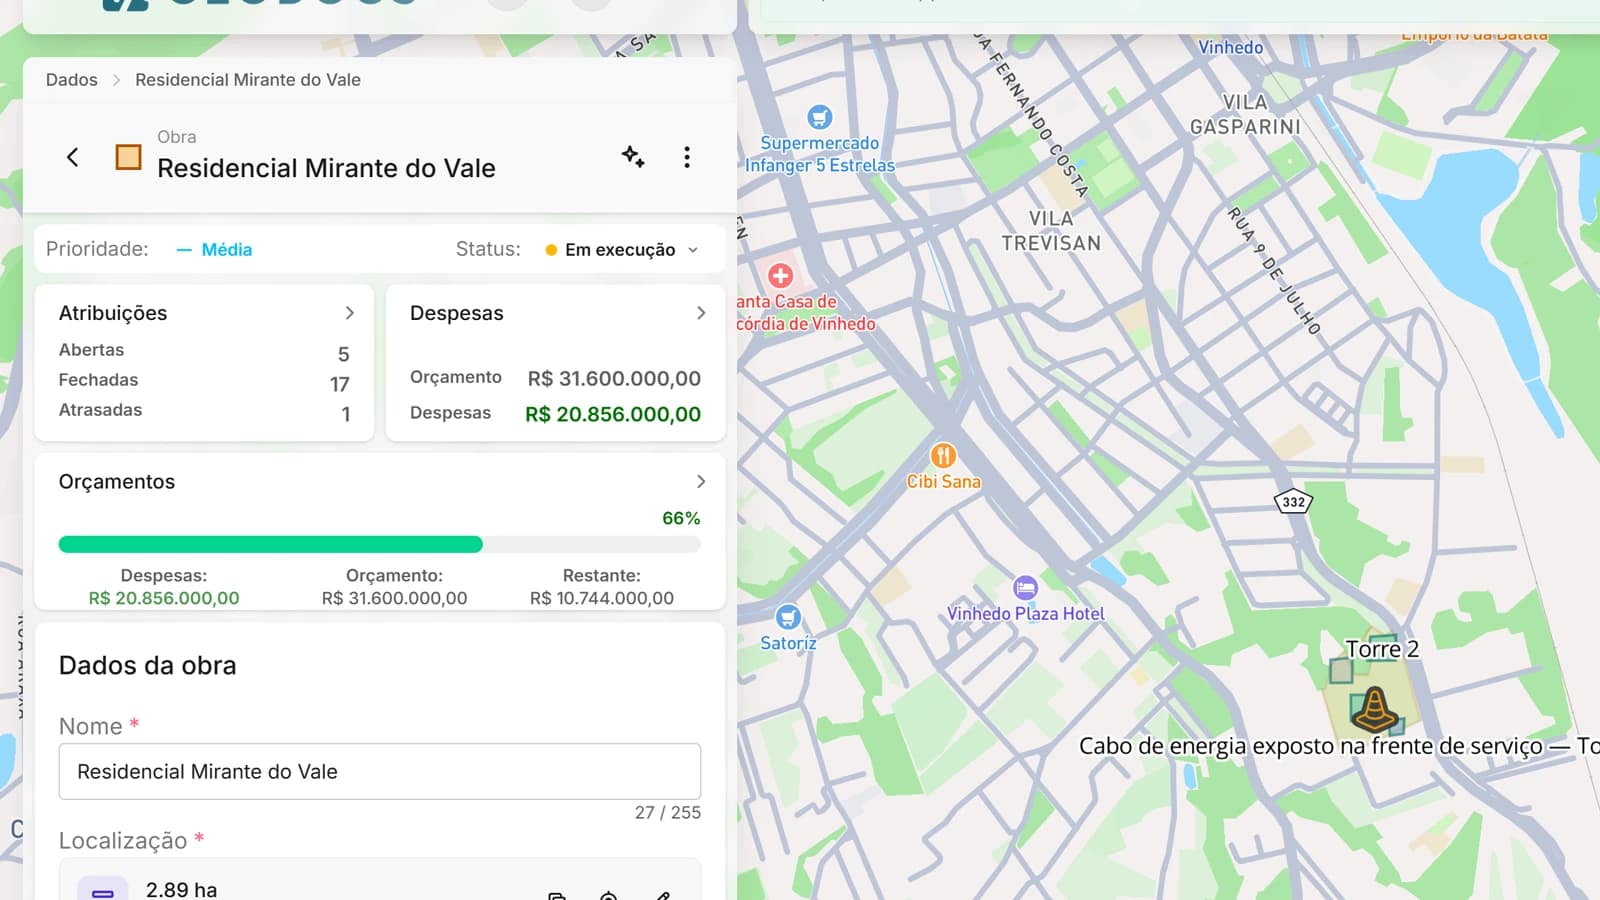Click the Vinhedo city label on the map
The image size is (1600, 900).
(x=1231, y=48)
